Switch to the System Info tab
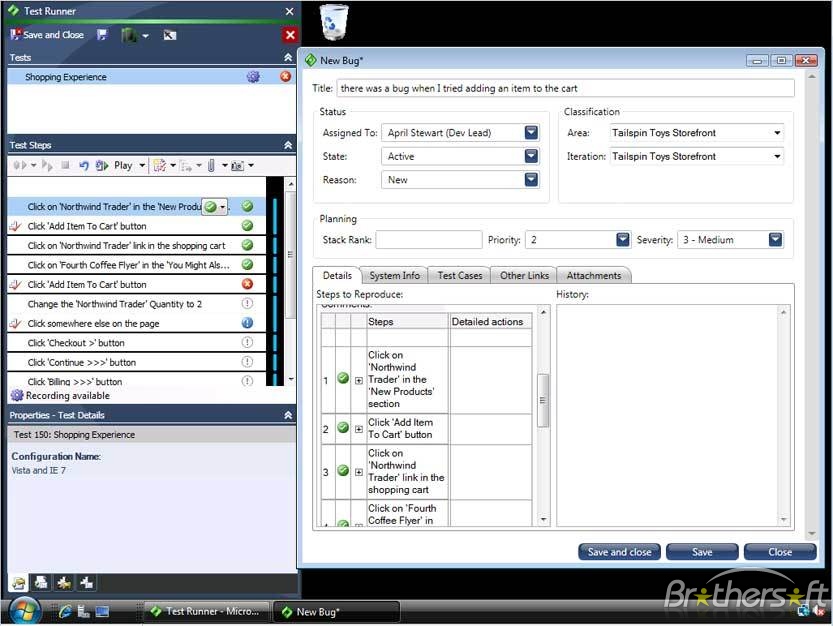The width and height of the screenshot is (833, 626). coord(394,275)
